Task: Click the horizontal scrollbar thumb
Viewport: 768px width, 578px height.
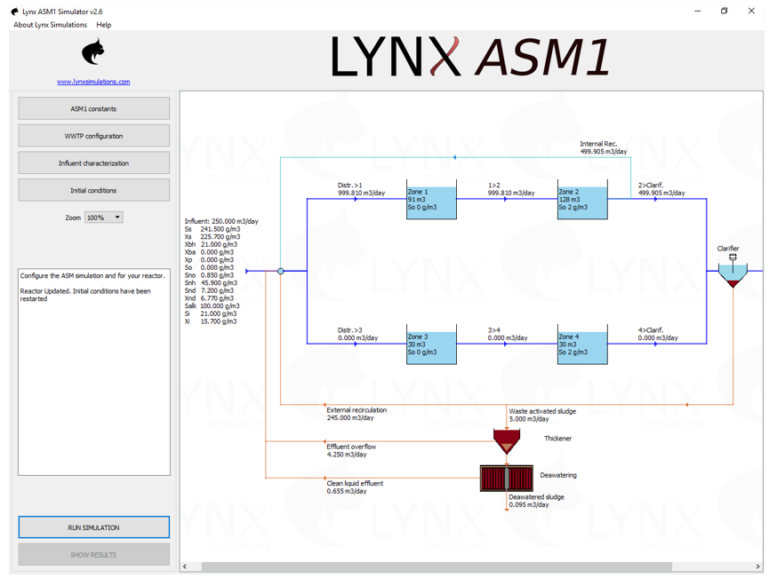Action: point(436,566)
